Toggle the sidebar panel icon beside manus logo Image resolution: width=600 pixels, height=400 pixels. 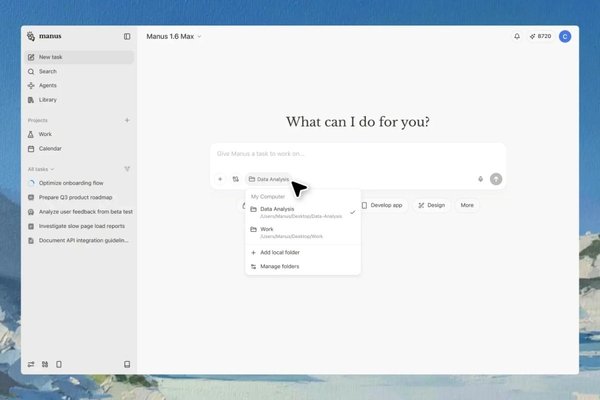coord(127,36)
